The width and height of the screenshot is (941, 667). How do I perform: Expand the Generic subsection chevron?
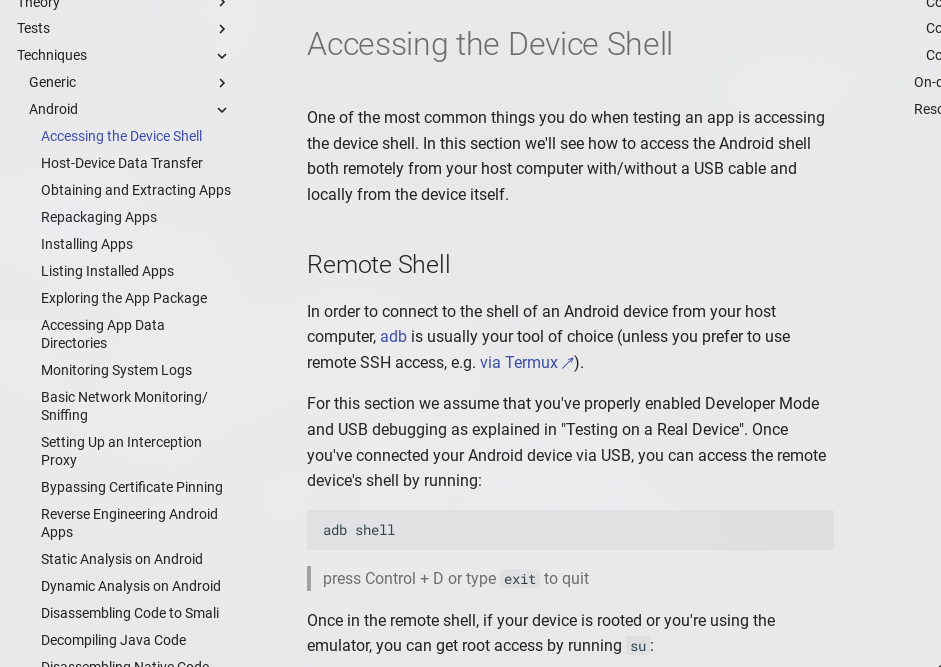click(222, 83)
